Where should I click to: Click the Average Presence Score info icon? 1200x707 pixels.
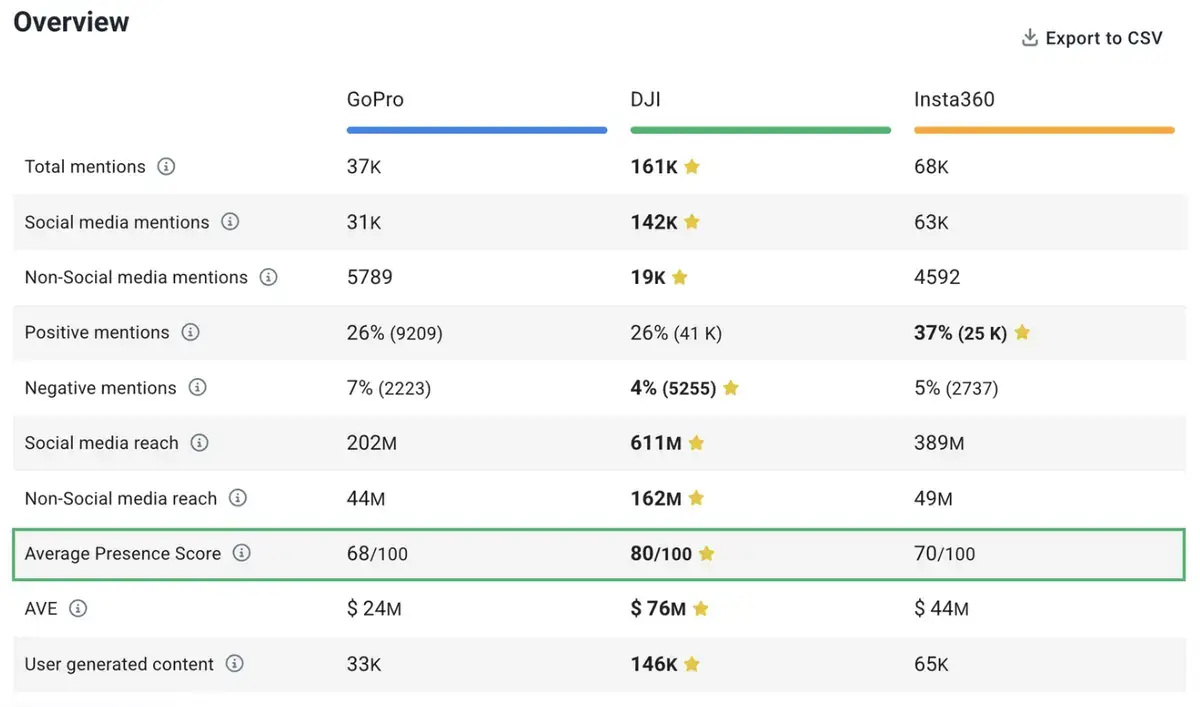[240, 553]
